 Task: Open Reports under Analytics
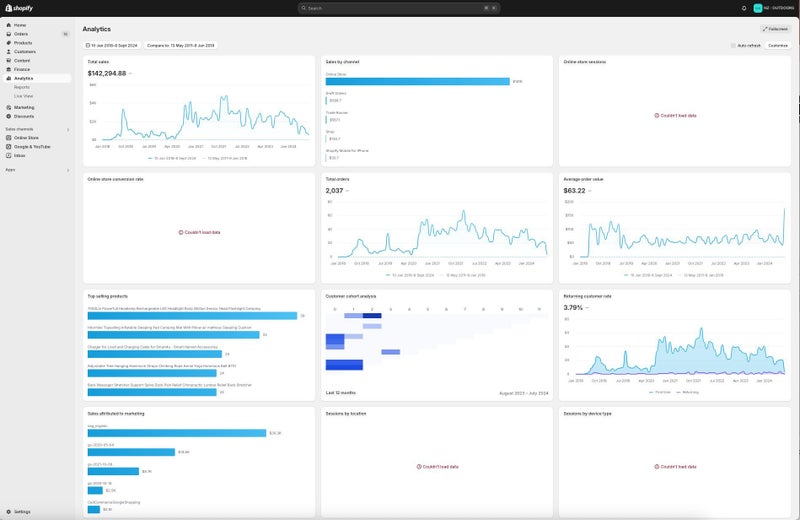tap(22, 87)
